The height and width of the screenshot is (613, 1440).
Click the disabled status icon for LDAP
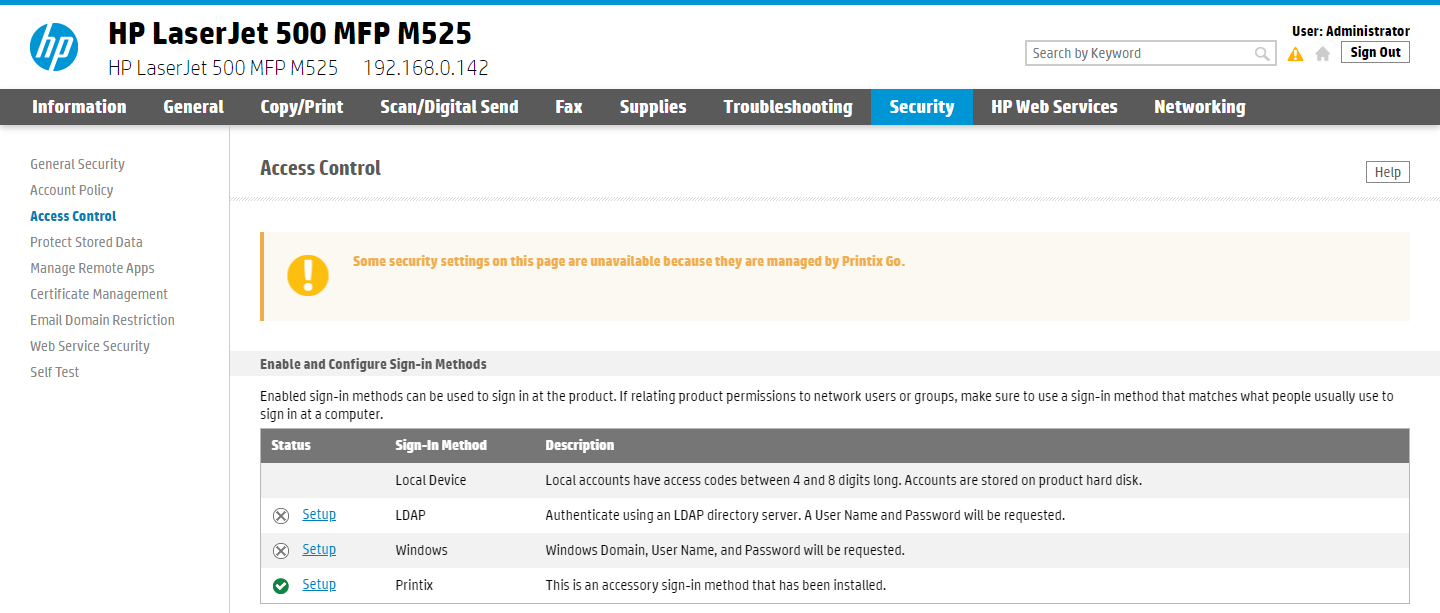(x=281, y=516)
